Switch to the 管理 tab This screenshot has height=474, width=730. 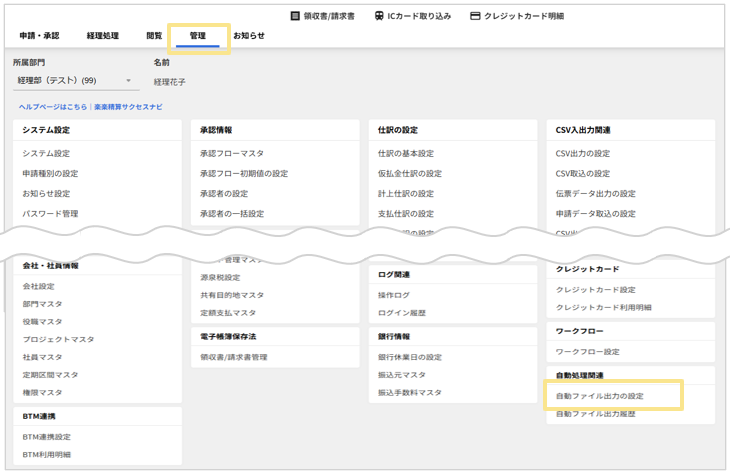click(x=197, y=36)
